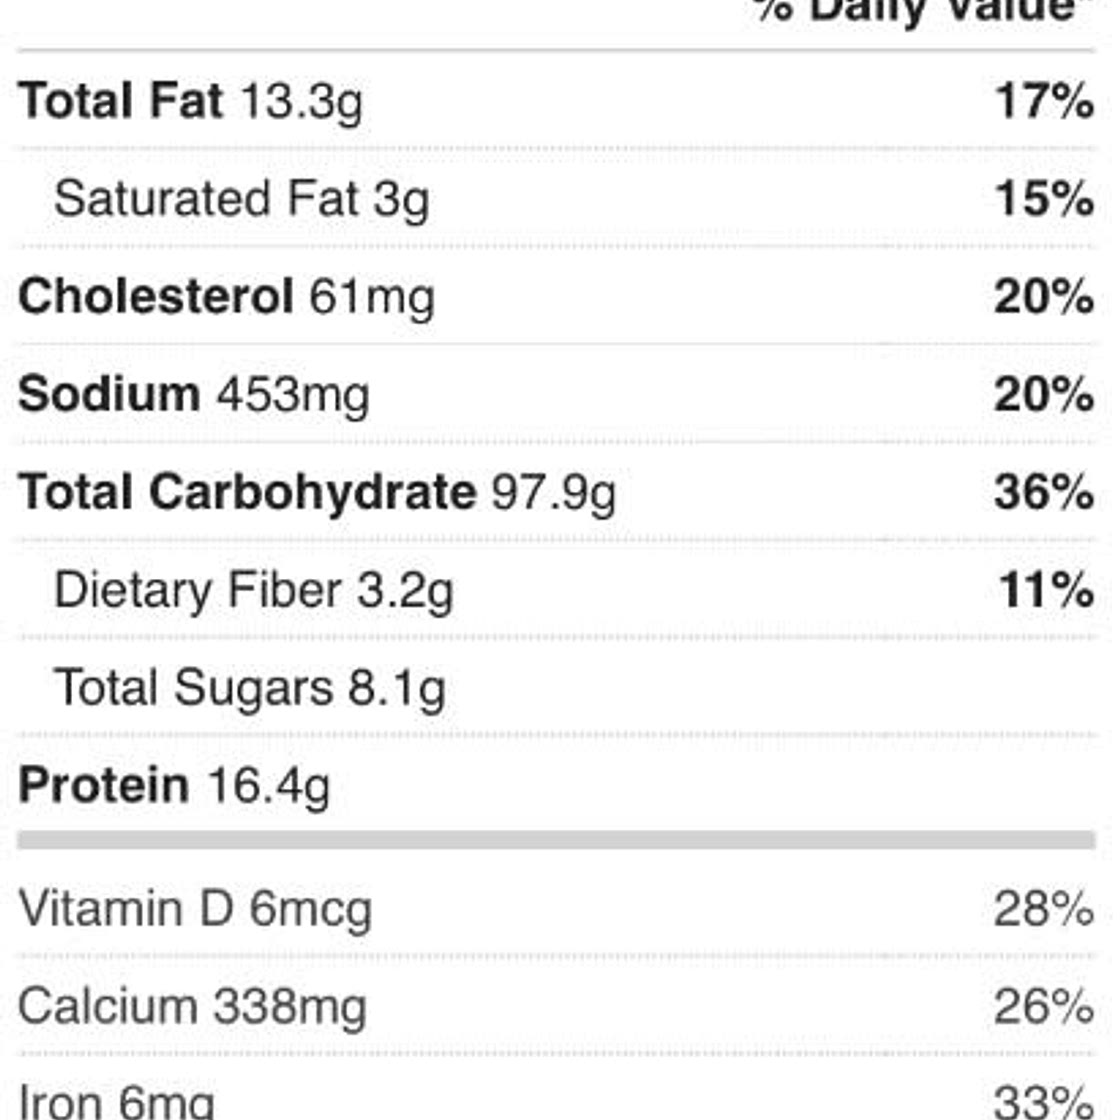Select the 20% value next to Sodium

[1044, 394]
